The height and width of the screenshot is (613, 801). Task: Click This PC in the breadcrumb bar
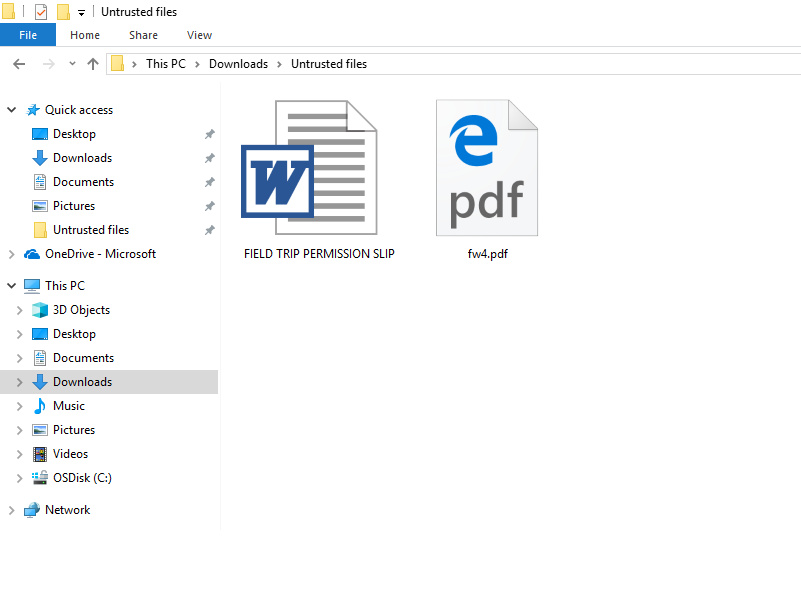coord(165,63)
